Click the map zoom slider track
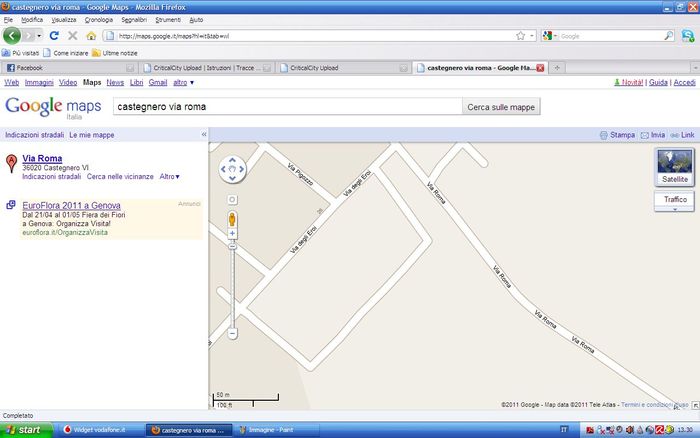This screenshot has width=700, height=438. click(232, 288)
